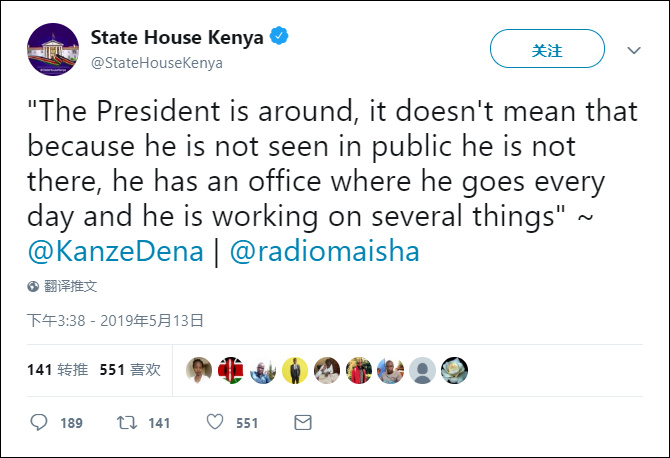Image resolution: width=670 pixels, height=458 pixels.
Task: Click the reply speech bubble icon
Action: (x=39, y=423)
